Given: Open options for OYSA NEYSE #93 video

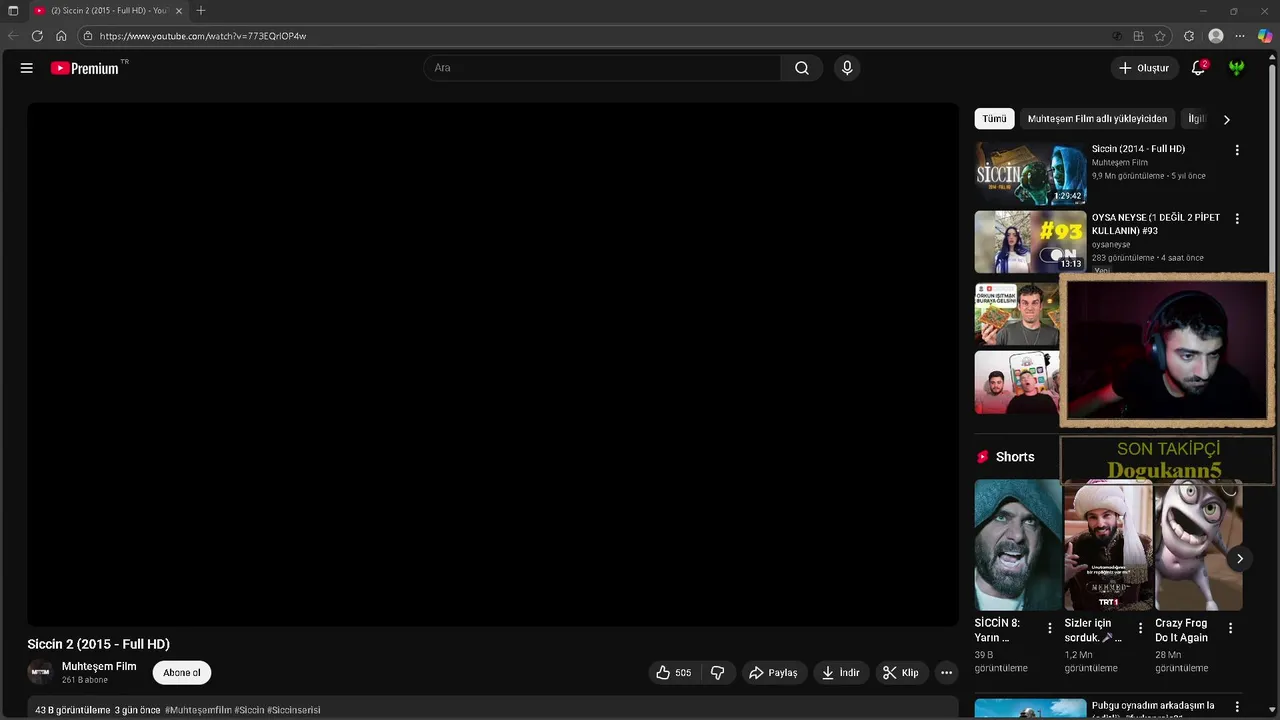Looking at the screenshot, I should tap(1237, 218).
